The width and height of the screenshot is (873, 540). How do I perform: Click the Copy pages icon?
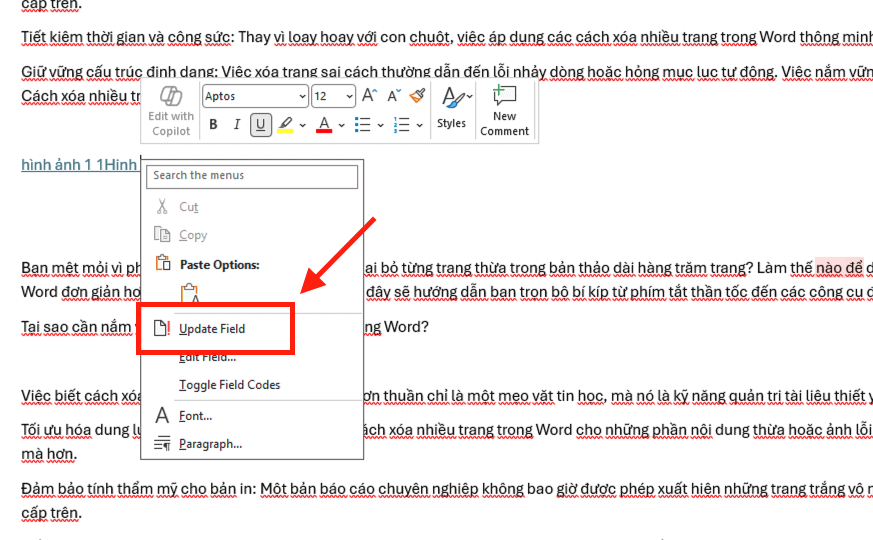pyautogui.click(x=162, y=234)
